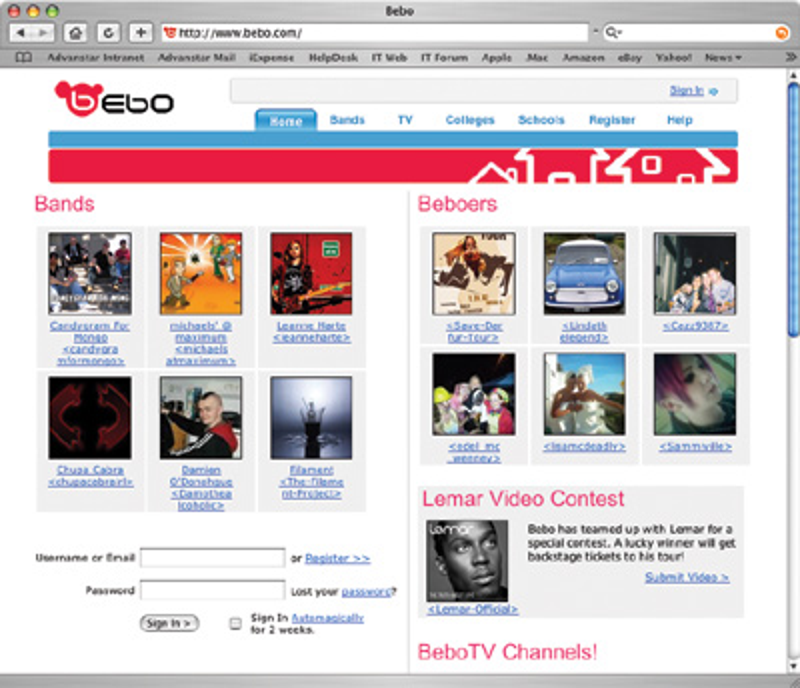
Task: Switch to the Colleges tab
Action: [470, 120]
